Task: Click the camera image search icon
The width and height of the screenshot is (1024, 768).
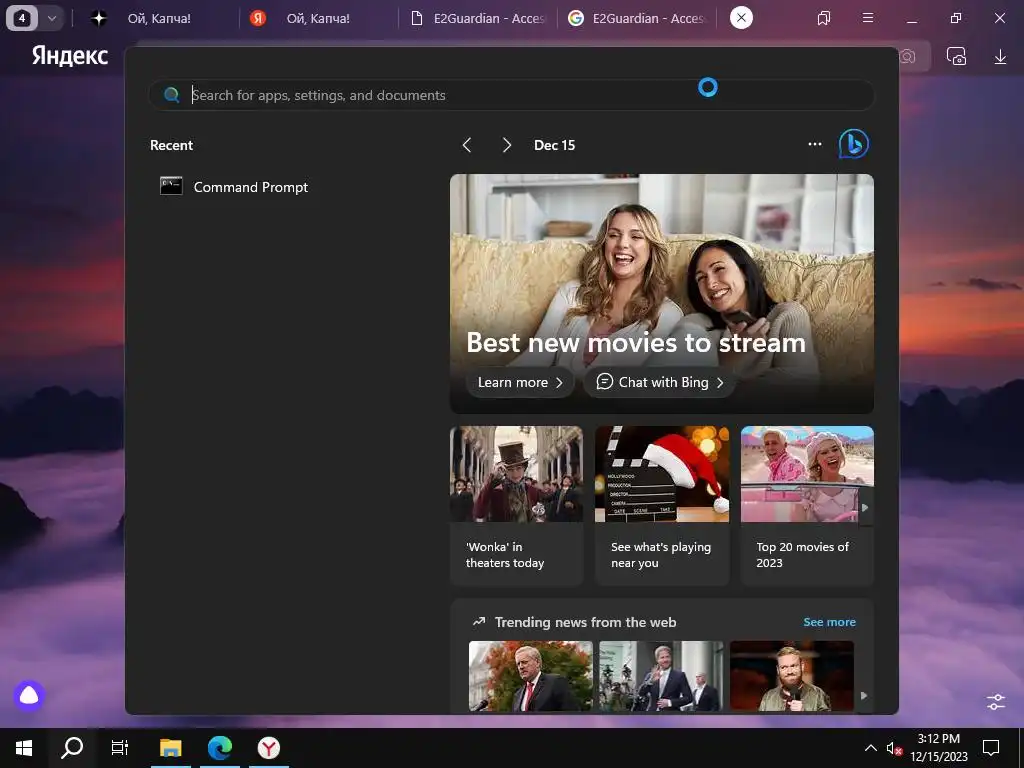Action: click(908, 57)
